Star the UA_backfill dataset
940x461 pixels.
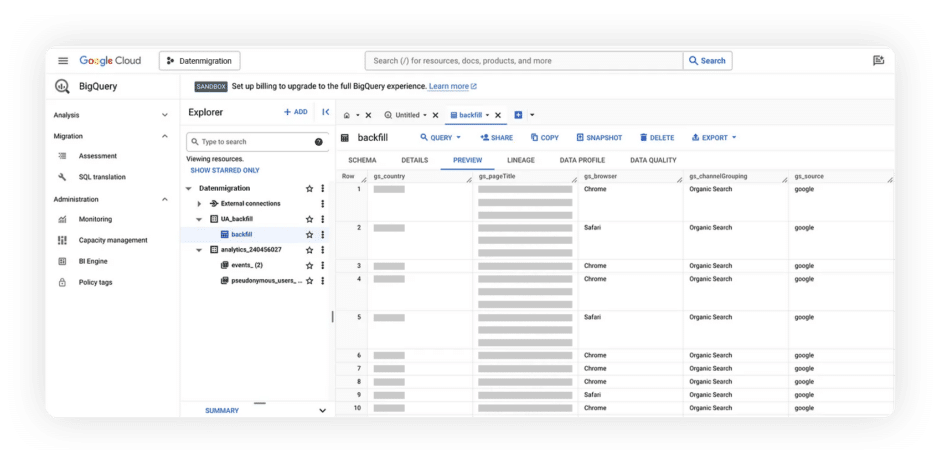(x=309, y=219)
